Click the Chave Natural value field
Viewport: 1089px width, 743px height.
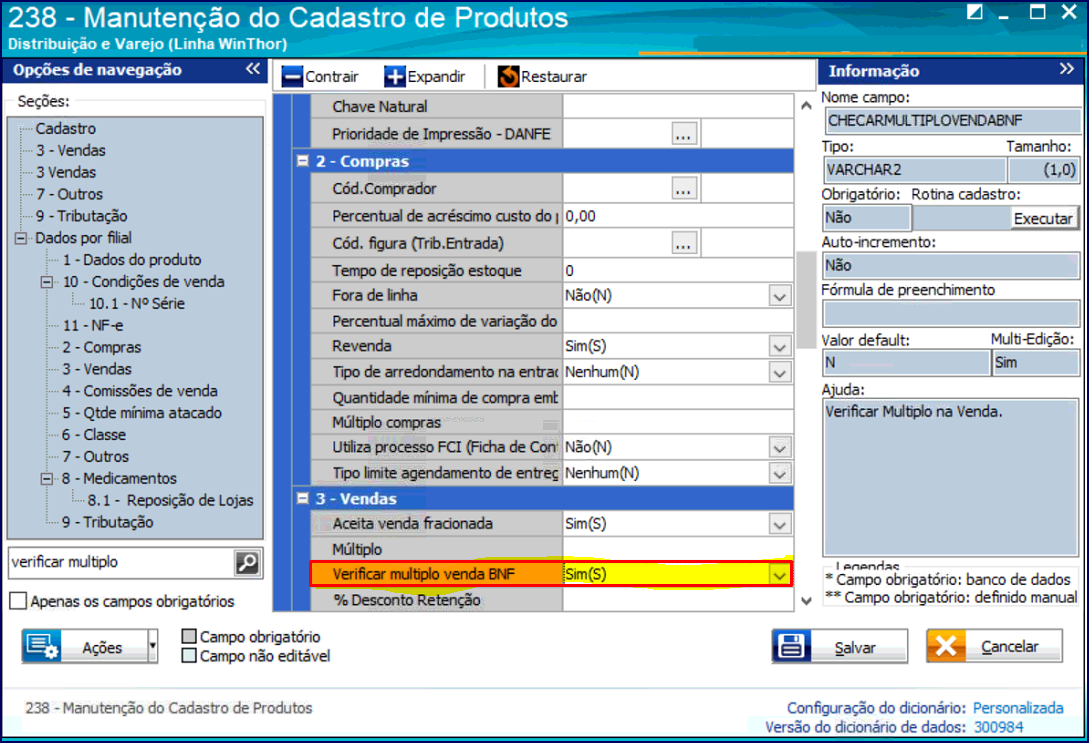pos(677,107)
